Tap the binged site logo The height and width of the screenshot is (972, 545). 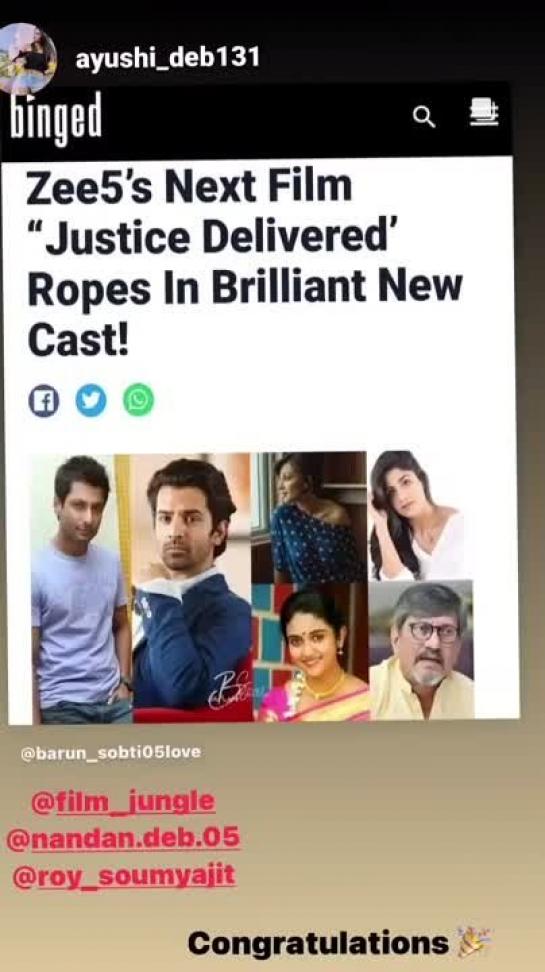[x=55, y=117]
